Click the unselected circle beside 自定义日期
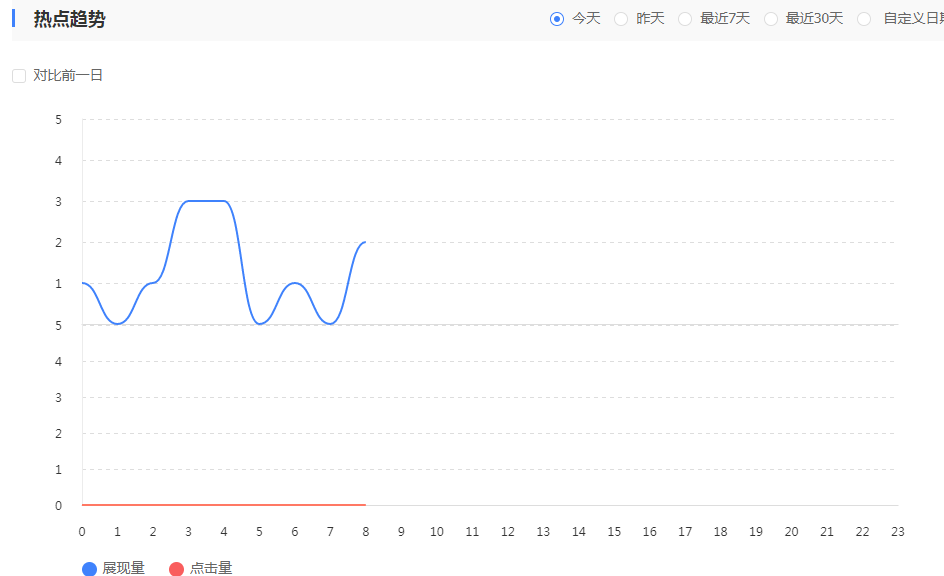 coord(864,18)
